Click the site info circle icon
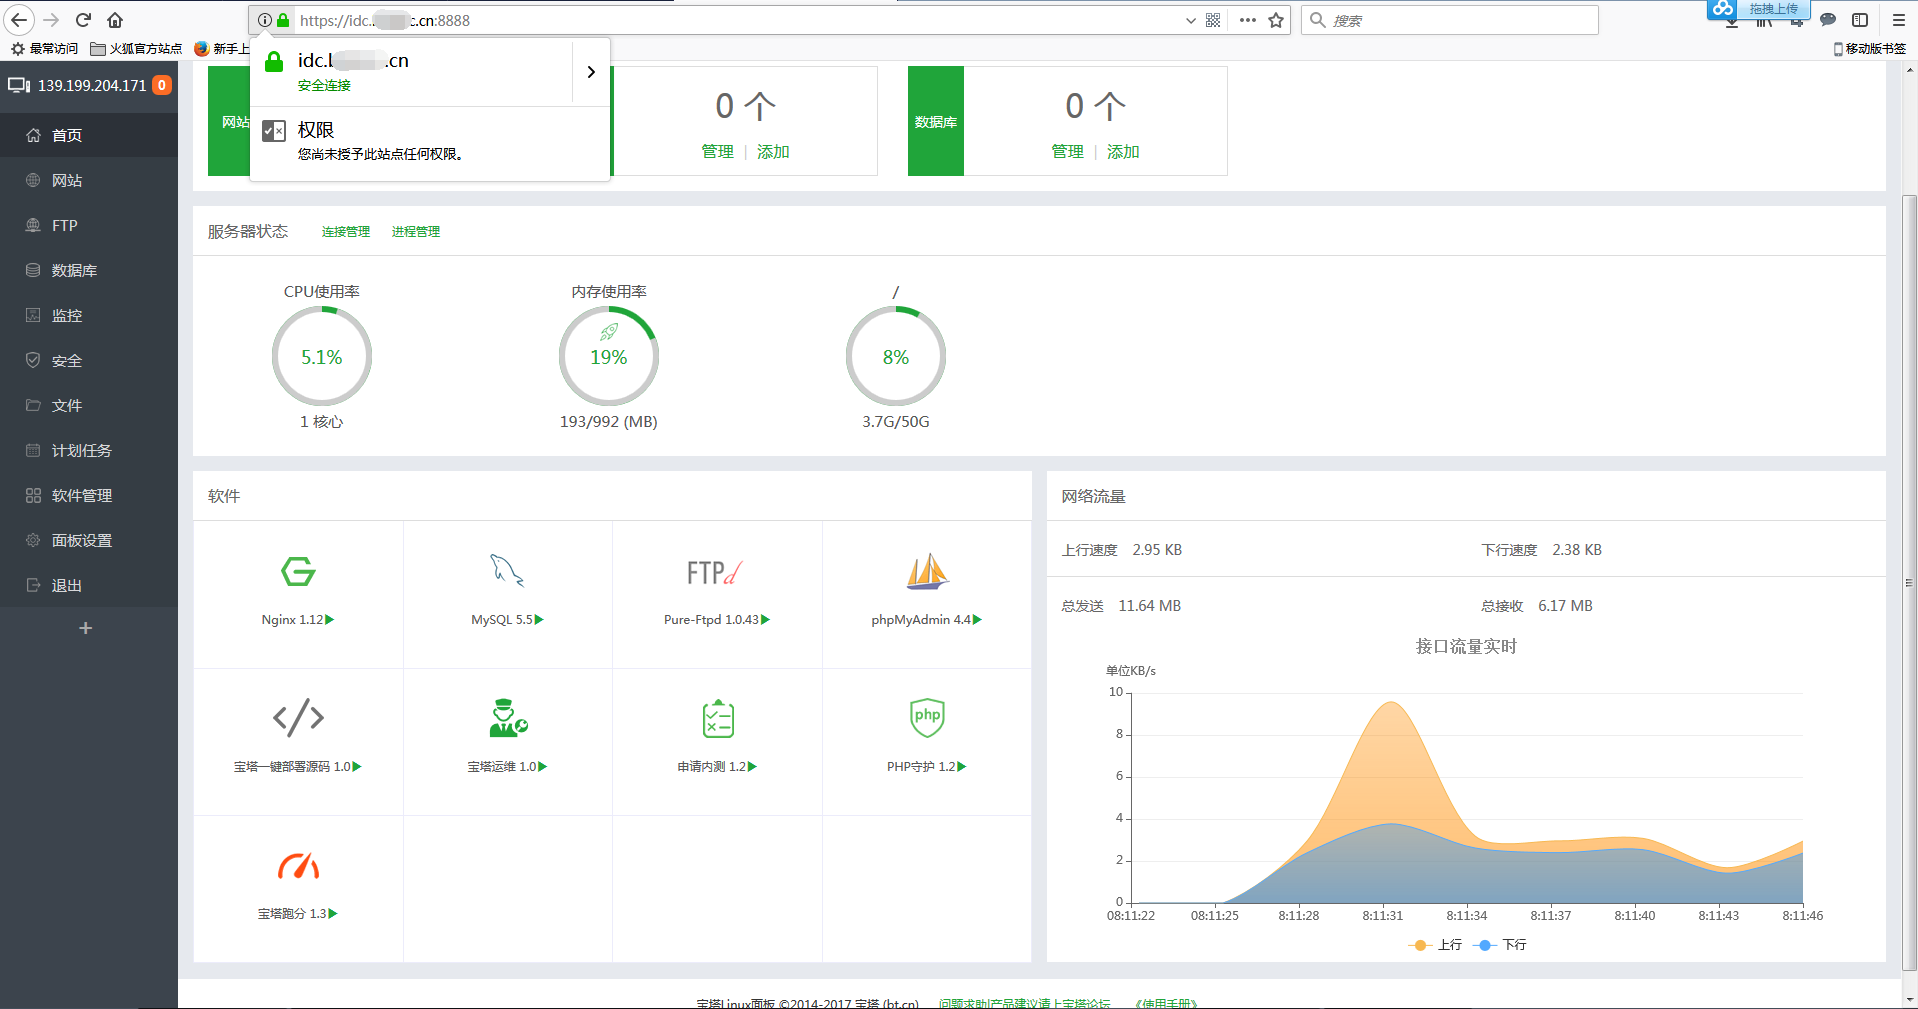This screenshot has height=1009, width=1918. (264, 20)
